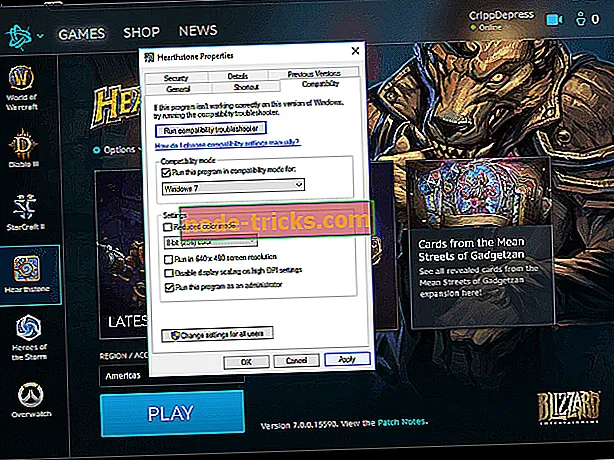
Task: Open the GAMES menu
Action: tap(82, 34)
